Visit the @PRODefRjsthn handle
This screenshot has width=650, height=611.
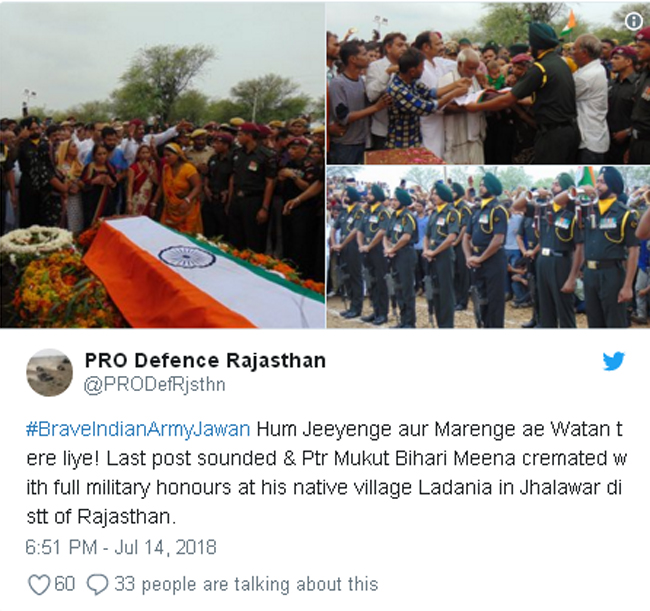coord(155,385)
